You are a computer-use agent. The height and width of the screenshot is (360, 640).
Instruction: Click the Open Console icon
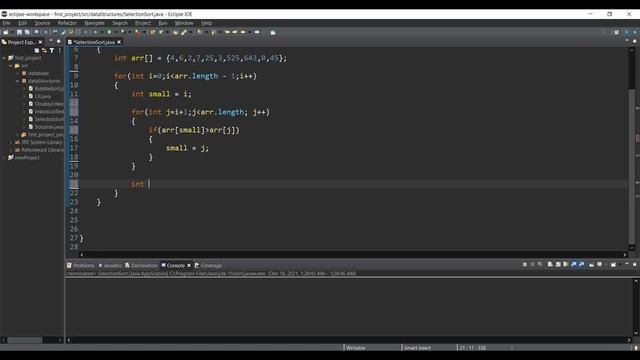point(613,264)
